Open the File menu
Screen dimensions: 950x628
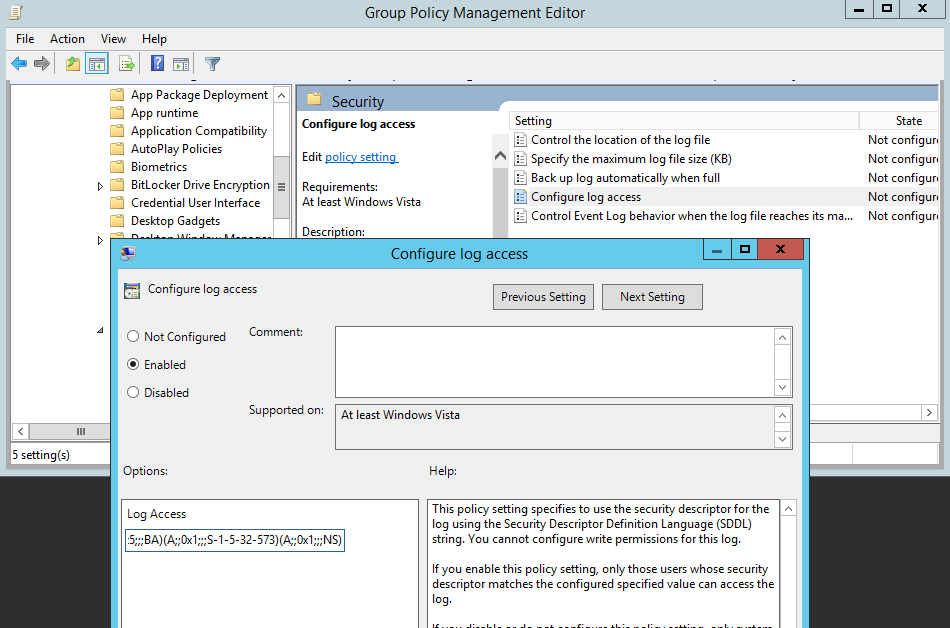25,39
